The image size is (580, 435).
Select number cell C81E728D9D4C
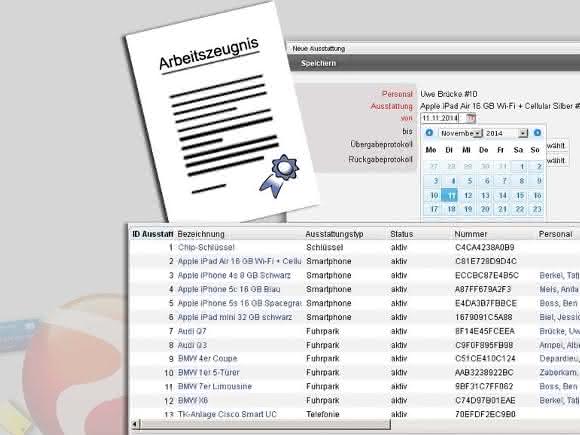[486, 261]
